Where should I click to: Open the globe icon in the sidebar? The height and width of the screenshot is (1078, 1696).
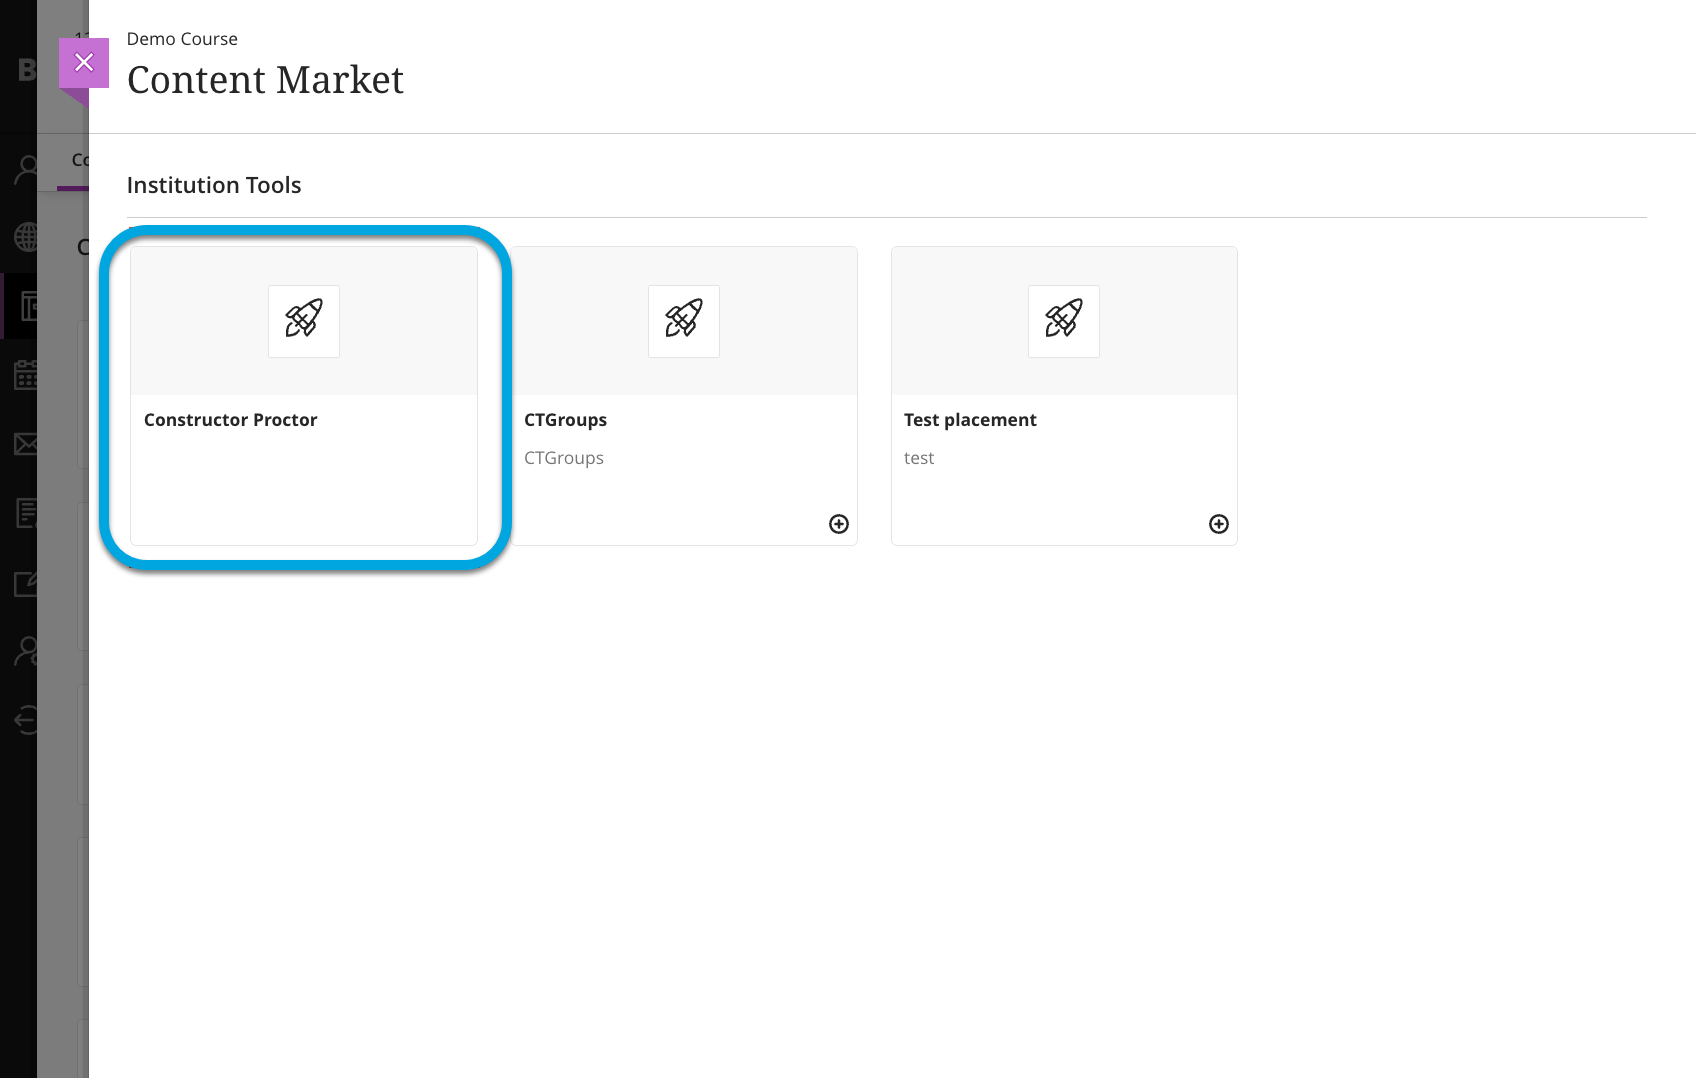(x=26, y=237)
